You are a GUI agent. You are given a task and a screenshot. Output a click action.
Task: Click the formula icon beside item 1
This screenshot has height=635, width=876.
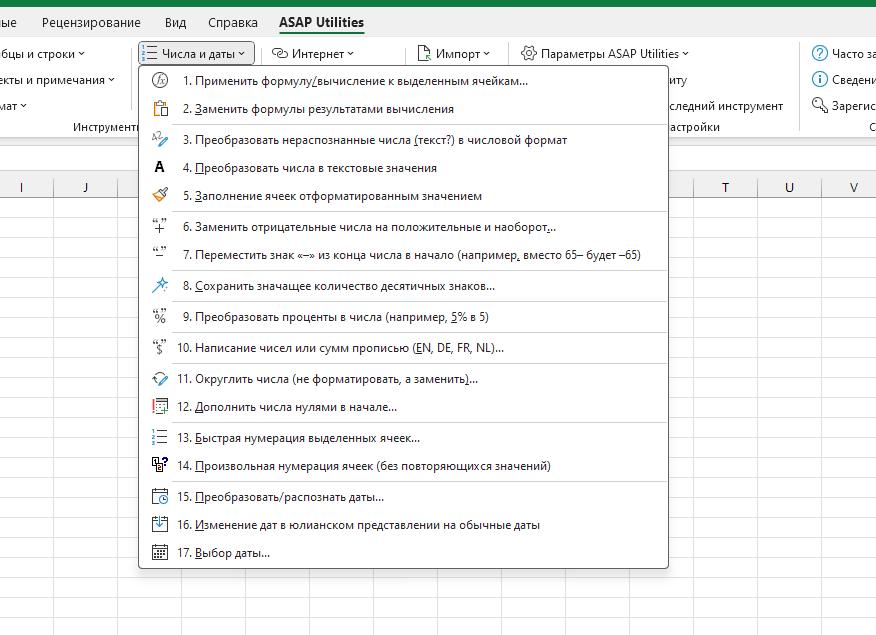point(159,81)
